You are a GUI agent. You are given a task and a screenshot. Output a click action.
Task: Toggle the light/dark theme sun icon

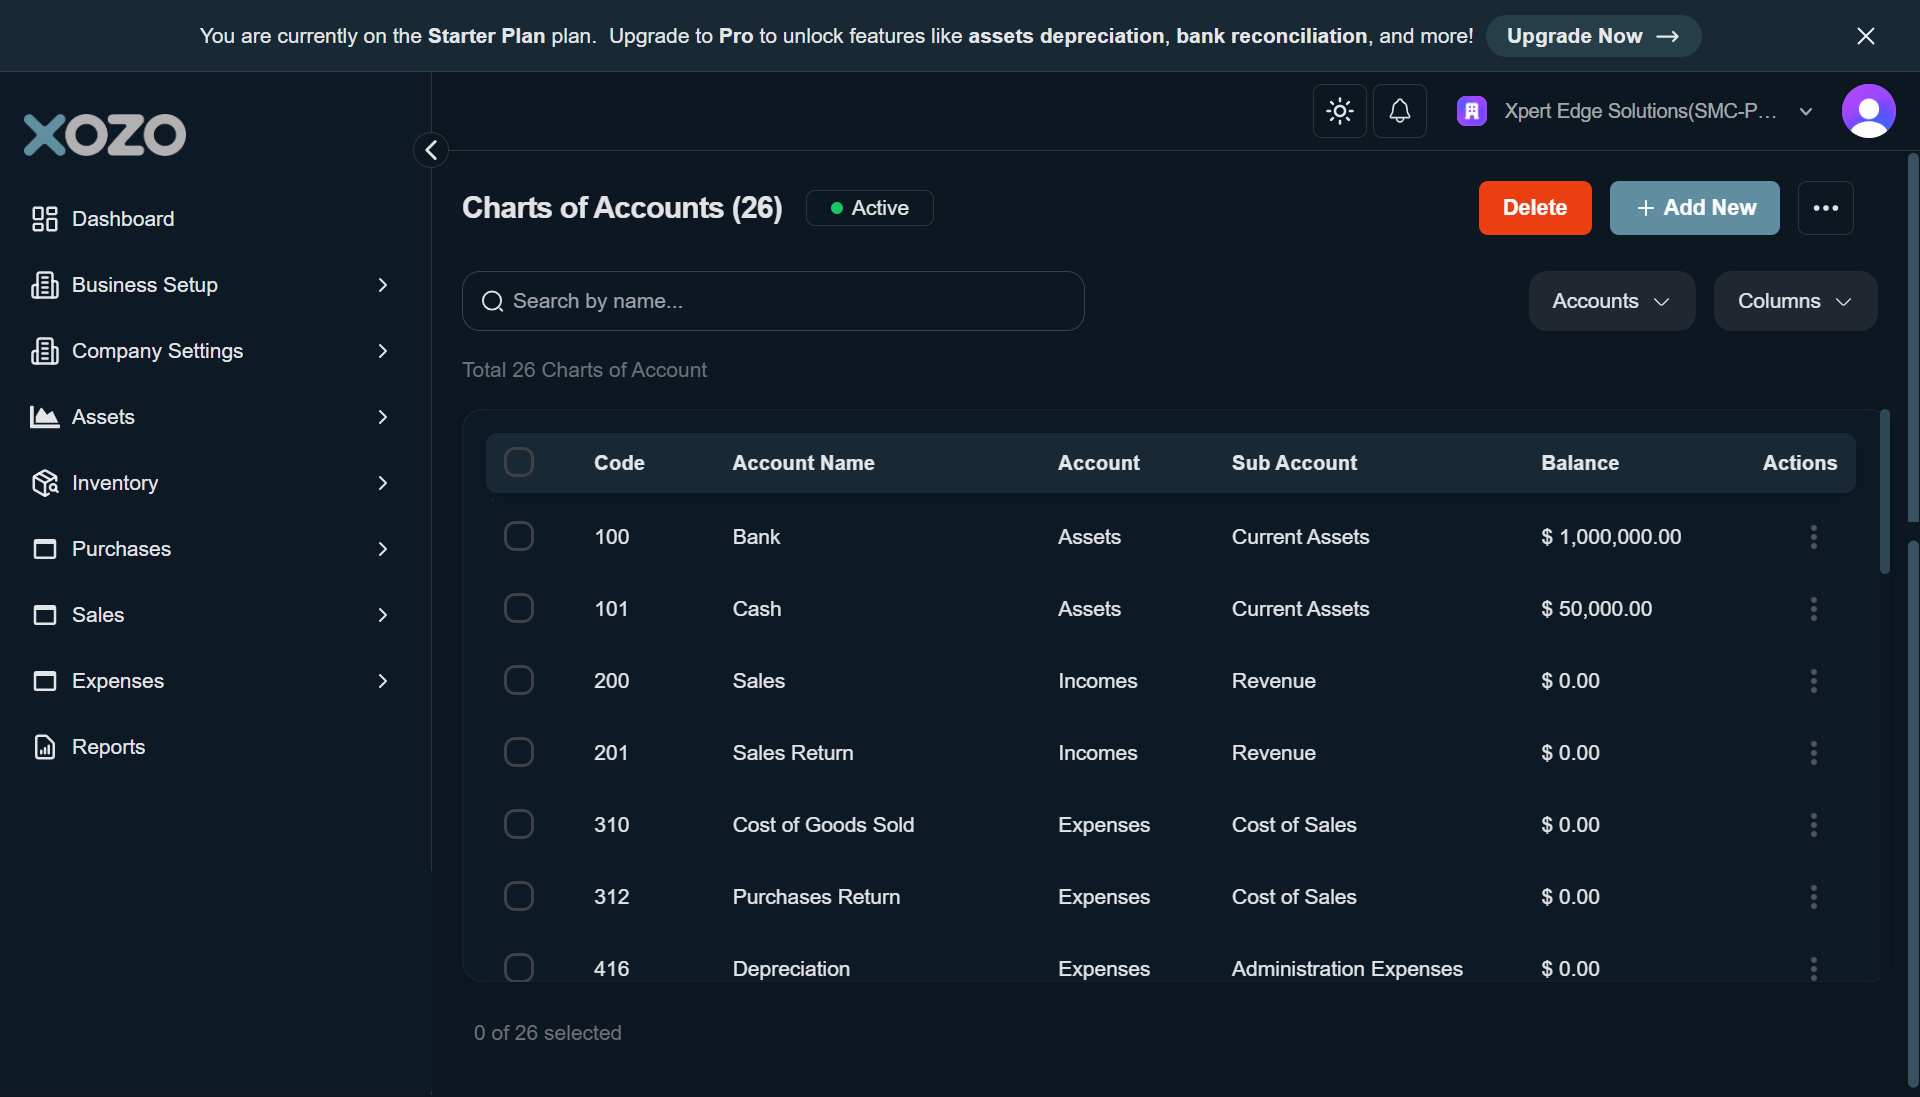1339,111
